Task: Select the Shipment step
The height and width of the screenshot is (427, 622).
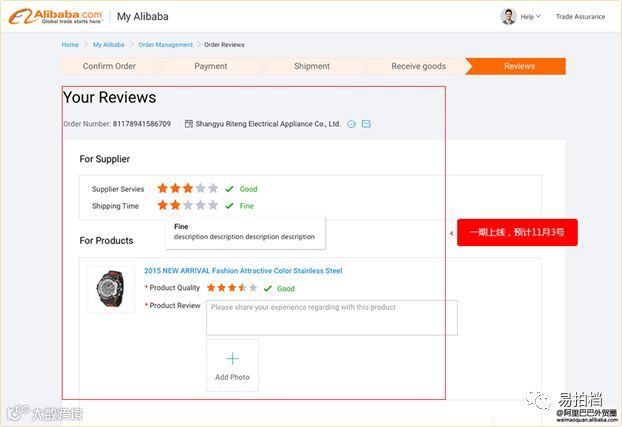Action: tap(312, 66)
